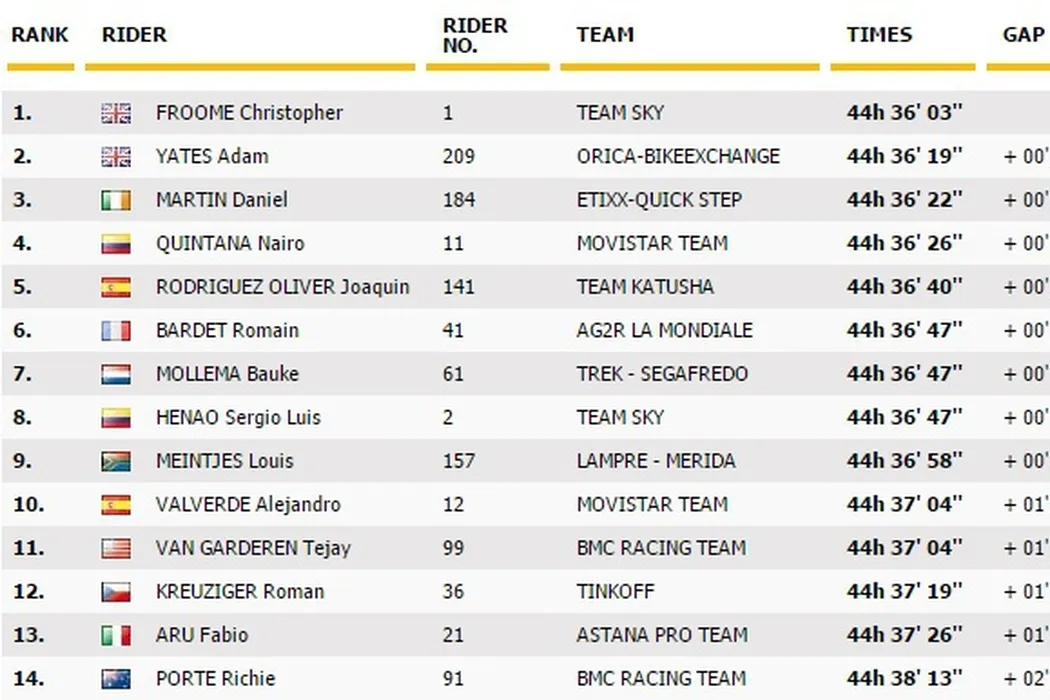Click the American flag by Van Garderen Tejay
Viewport: 1050px width, 700px height.
pyautogui.click(x=116, y=549)
